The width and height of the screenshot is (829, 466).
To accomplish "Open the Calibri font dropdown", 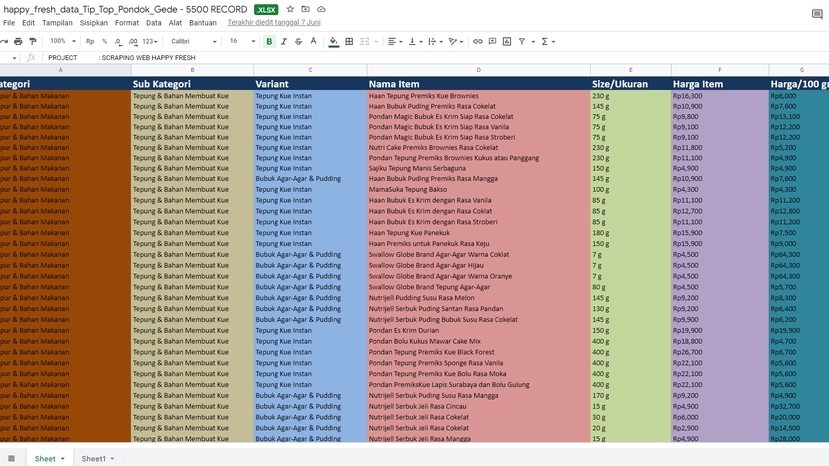I will point(194,41).
